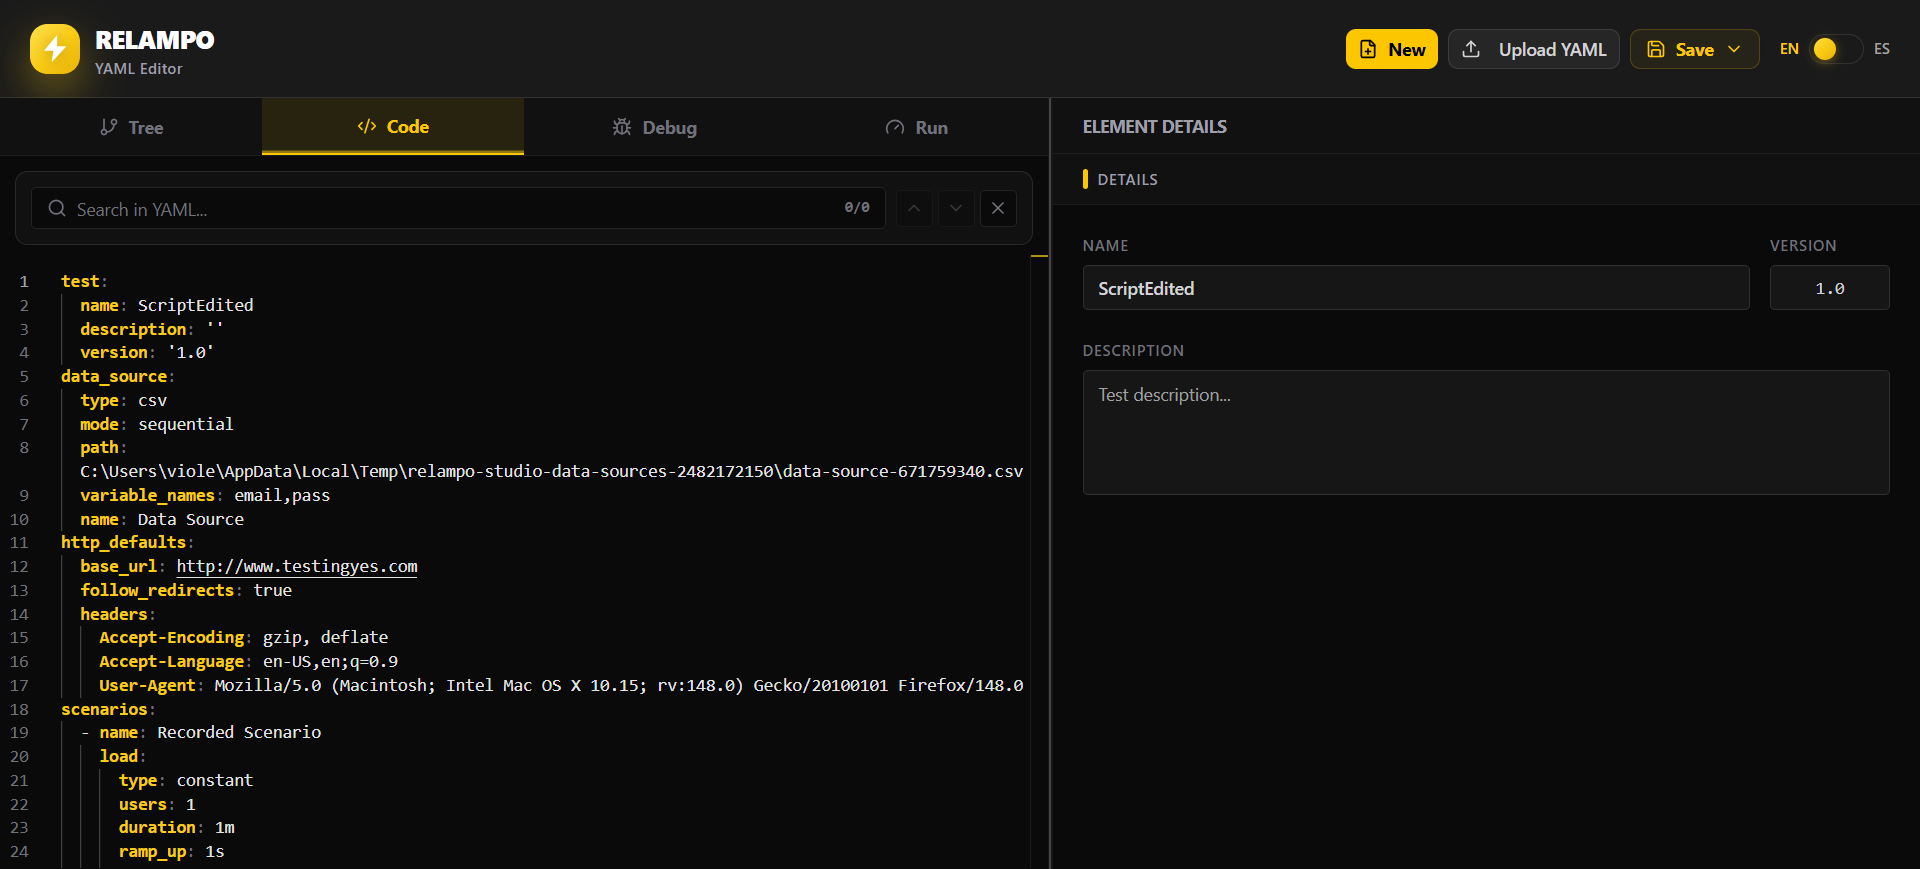Click the 'http_defaults:' key in code

tap(127, 542)
